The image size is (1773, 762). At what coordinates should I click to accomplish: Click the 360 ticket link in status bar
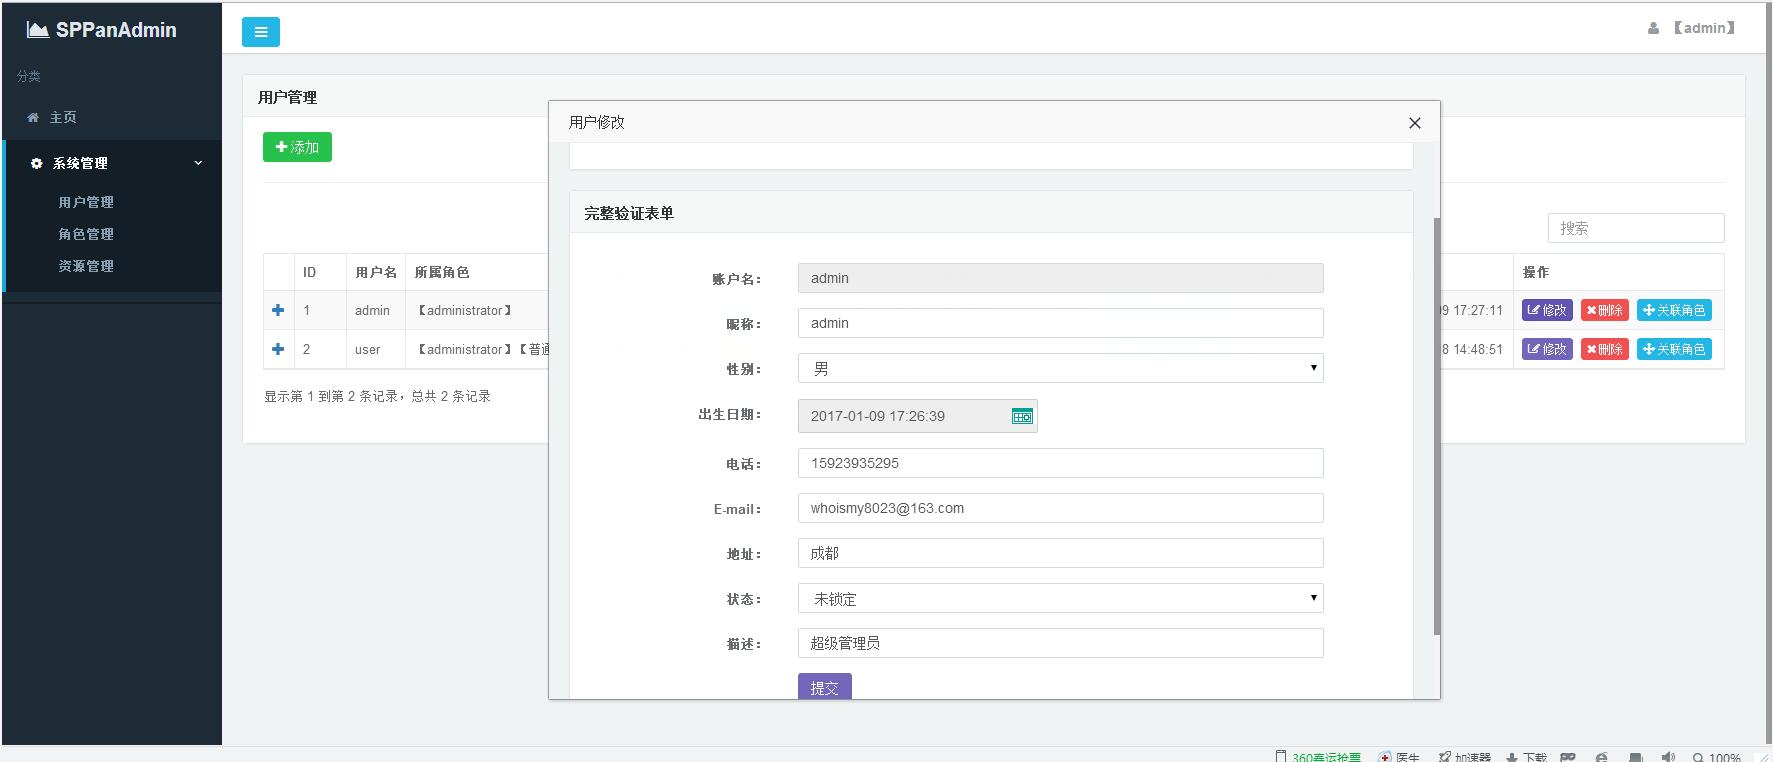(x=1318, y=757)
